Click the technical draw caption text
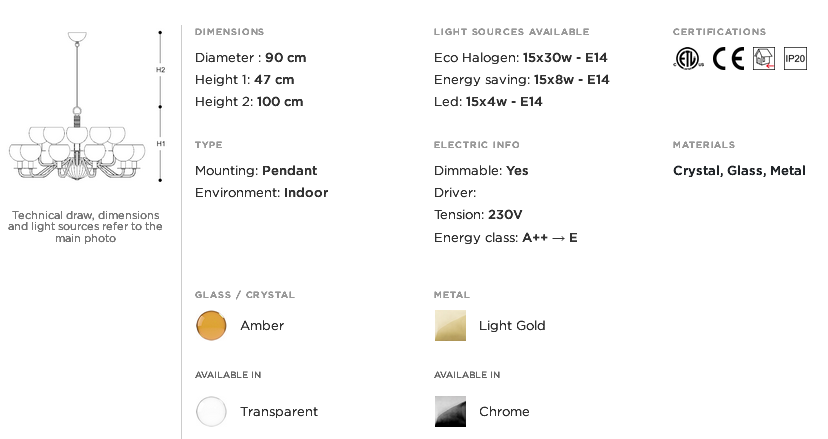 coord(85,227)
